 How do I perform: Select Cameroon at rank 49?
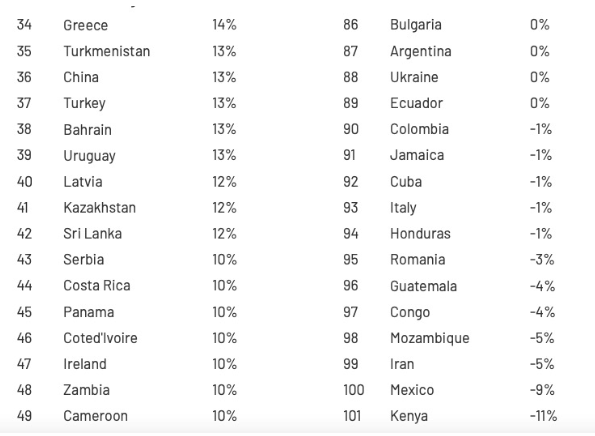point(95,416)
